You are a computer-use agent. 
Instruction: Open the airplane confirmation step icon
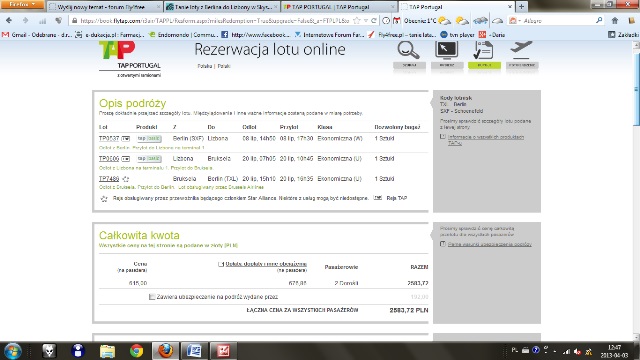tap(522, 49)
